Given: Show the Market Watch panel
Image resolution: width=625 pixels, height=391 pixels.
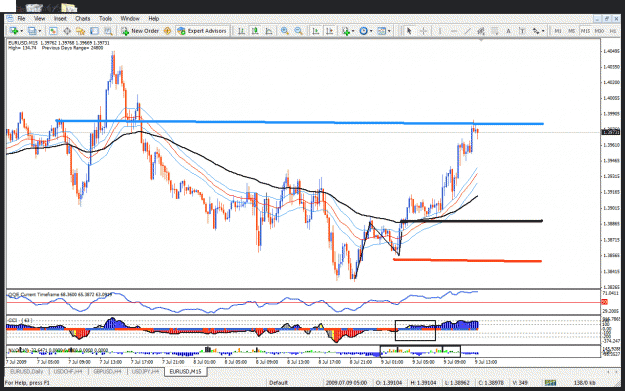Looking at the screenshot, I should click(53, 31).
